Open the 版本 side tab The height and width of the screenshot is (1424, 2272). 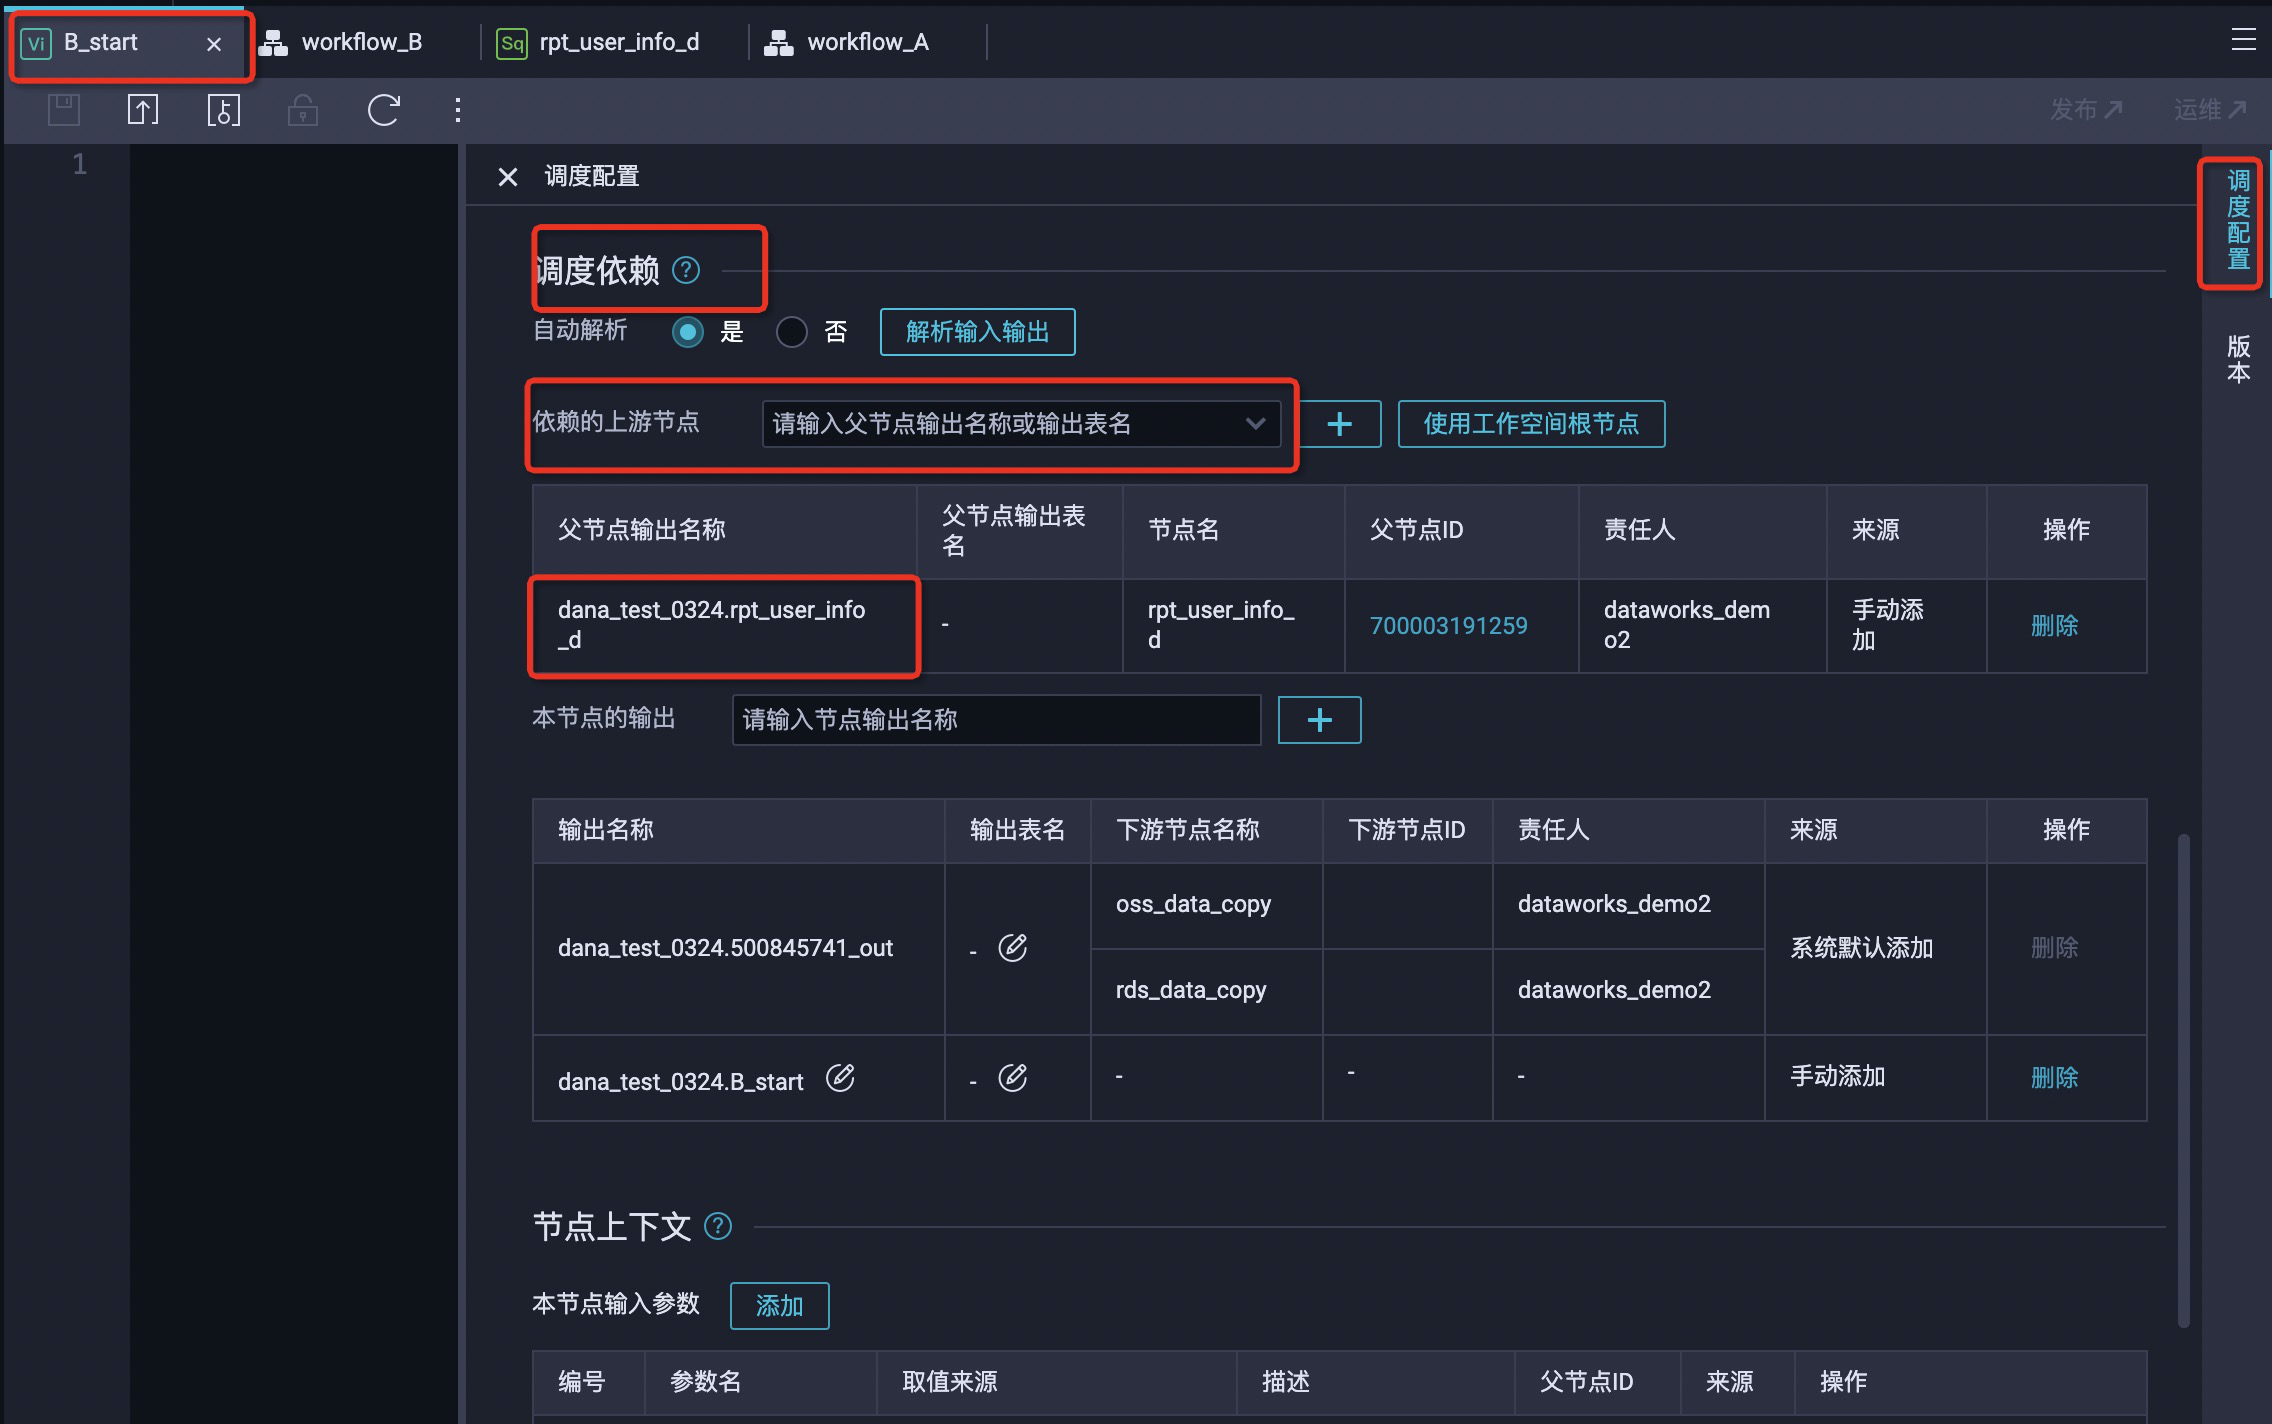[2238, 359]
